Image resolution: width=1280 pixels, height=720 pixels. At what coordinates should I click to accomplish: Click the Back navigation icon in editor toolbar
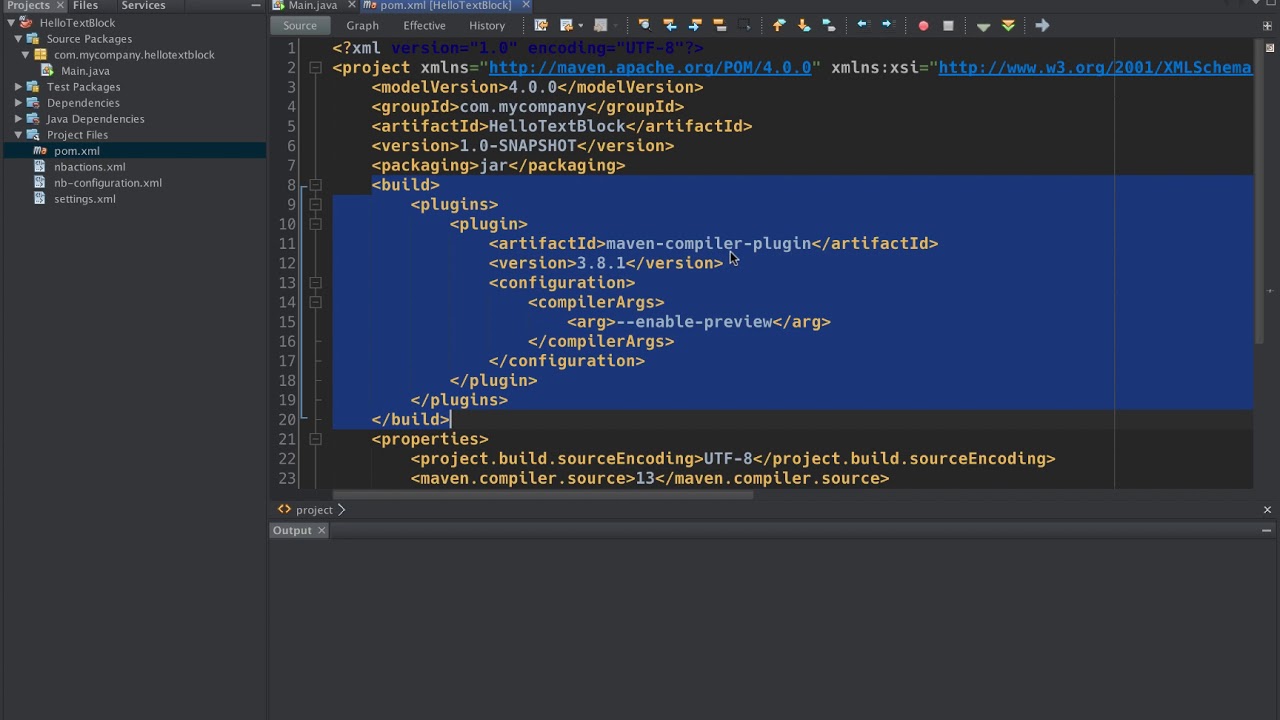[x=566, y=25]
